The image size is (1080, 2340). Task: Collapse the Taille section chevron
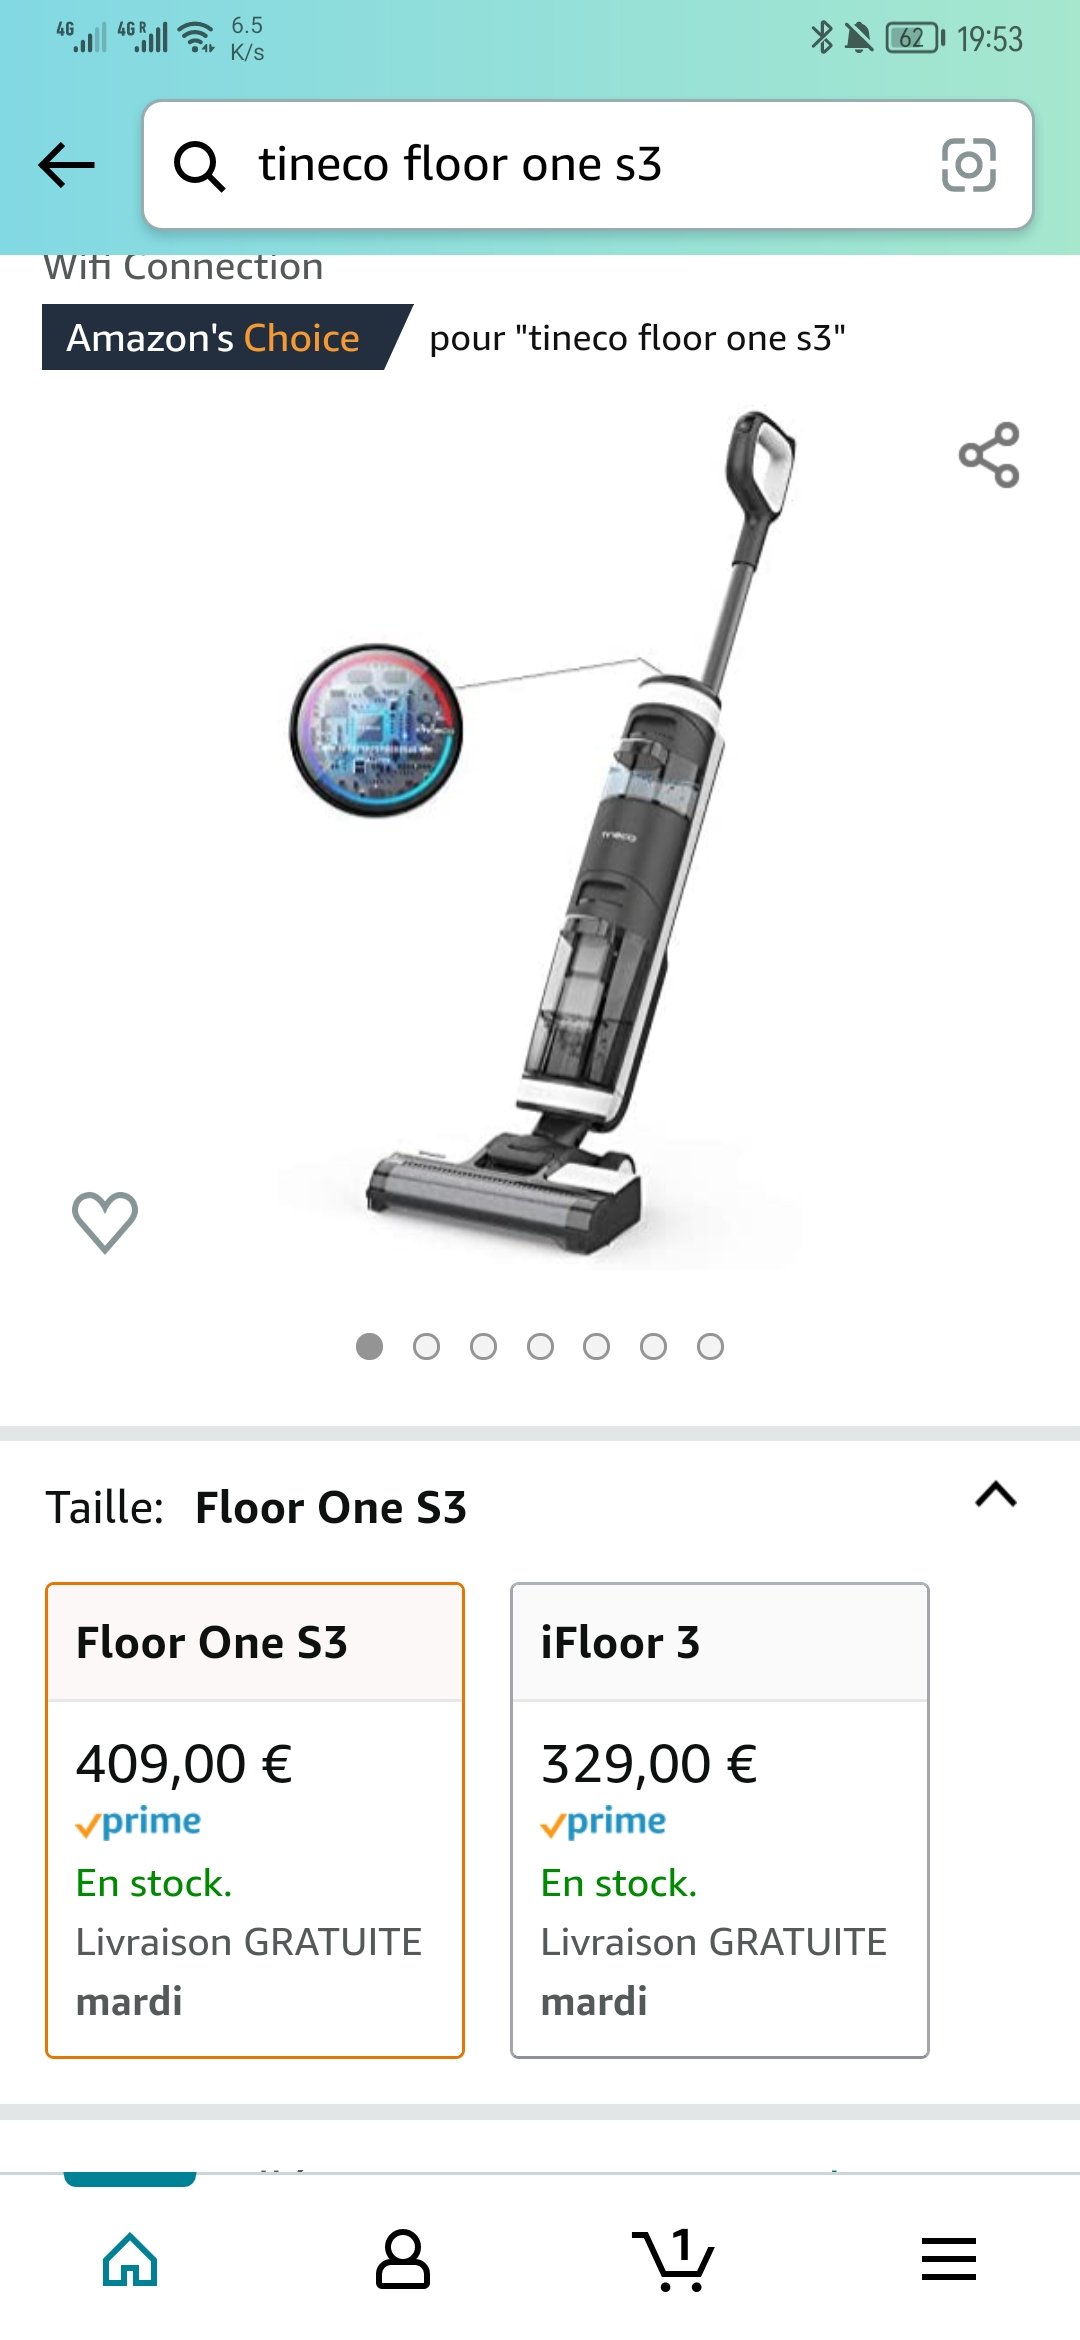click(996, 1495)
